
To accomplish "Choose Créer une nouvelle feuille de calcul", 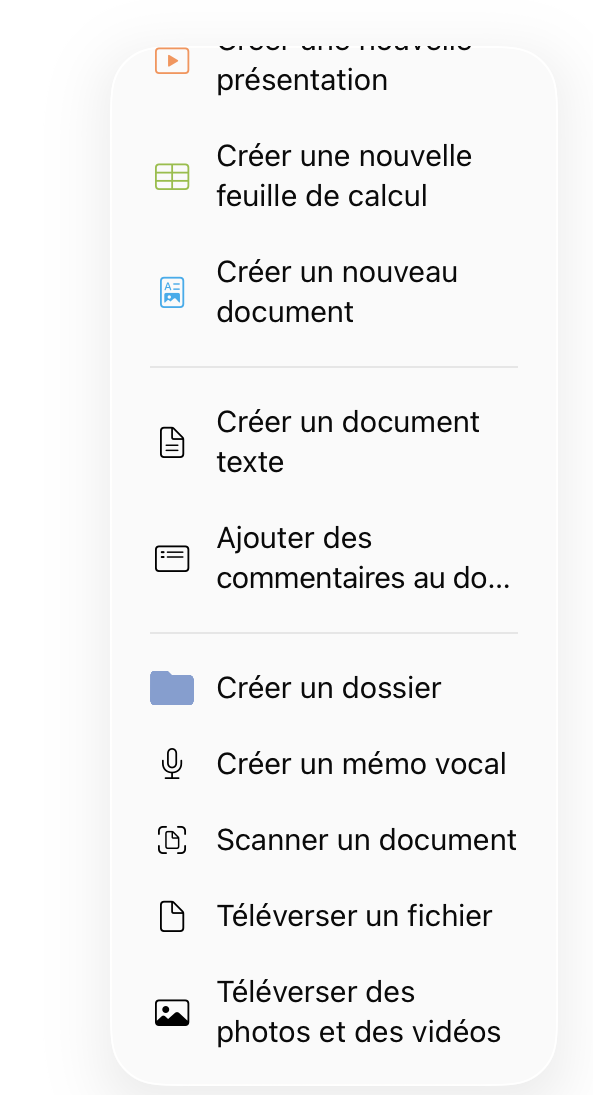I will coord(344,176).
